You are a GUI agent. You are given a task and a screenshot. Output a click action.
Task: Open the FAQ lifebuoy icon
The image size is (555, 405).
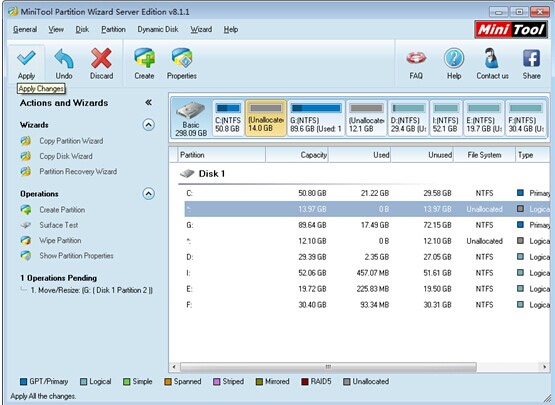416,58
